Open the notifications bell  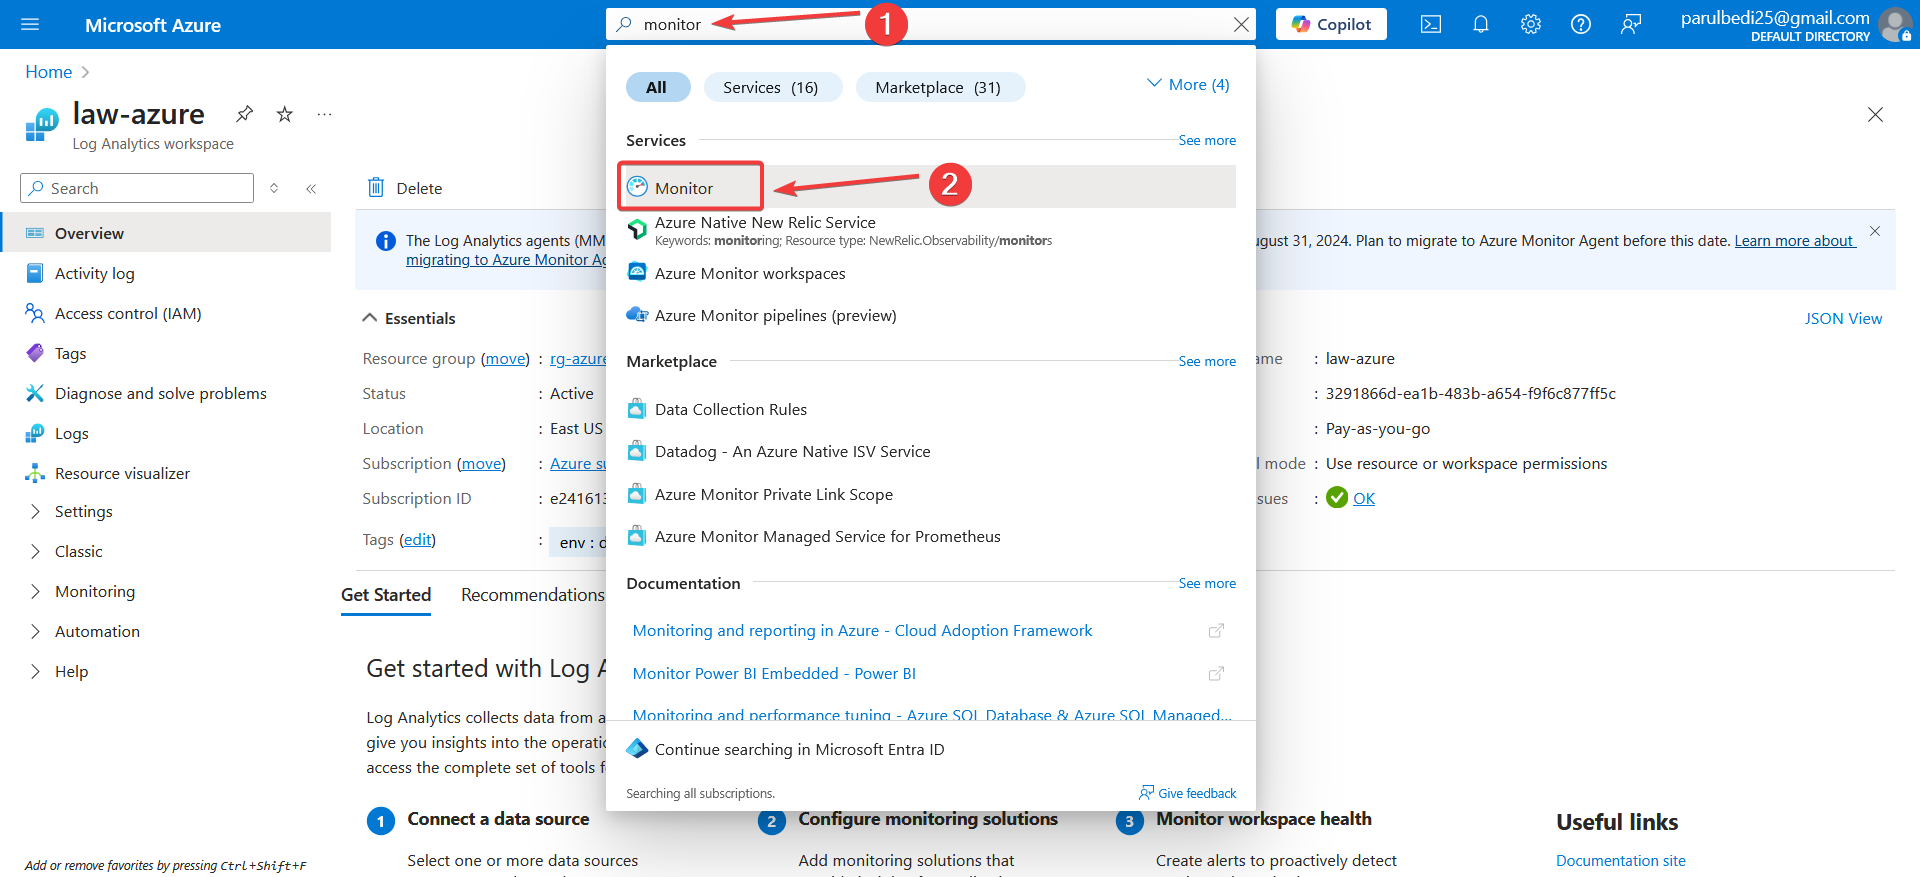(1481, 25)
